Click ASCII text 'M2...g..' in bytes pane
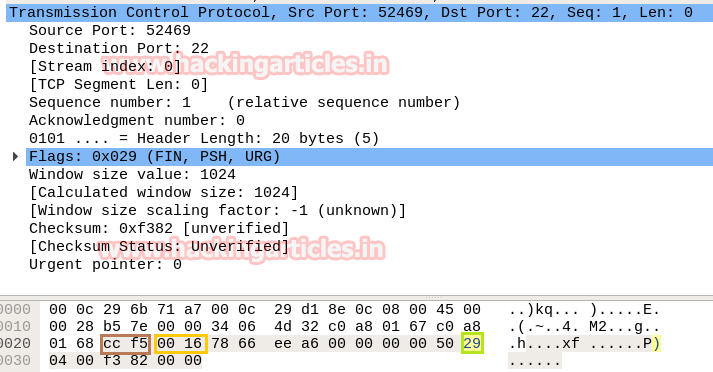 click(625, 327)
